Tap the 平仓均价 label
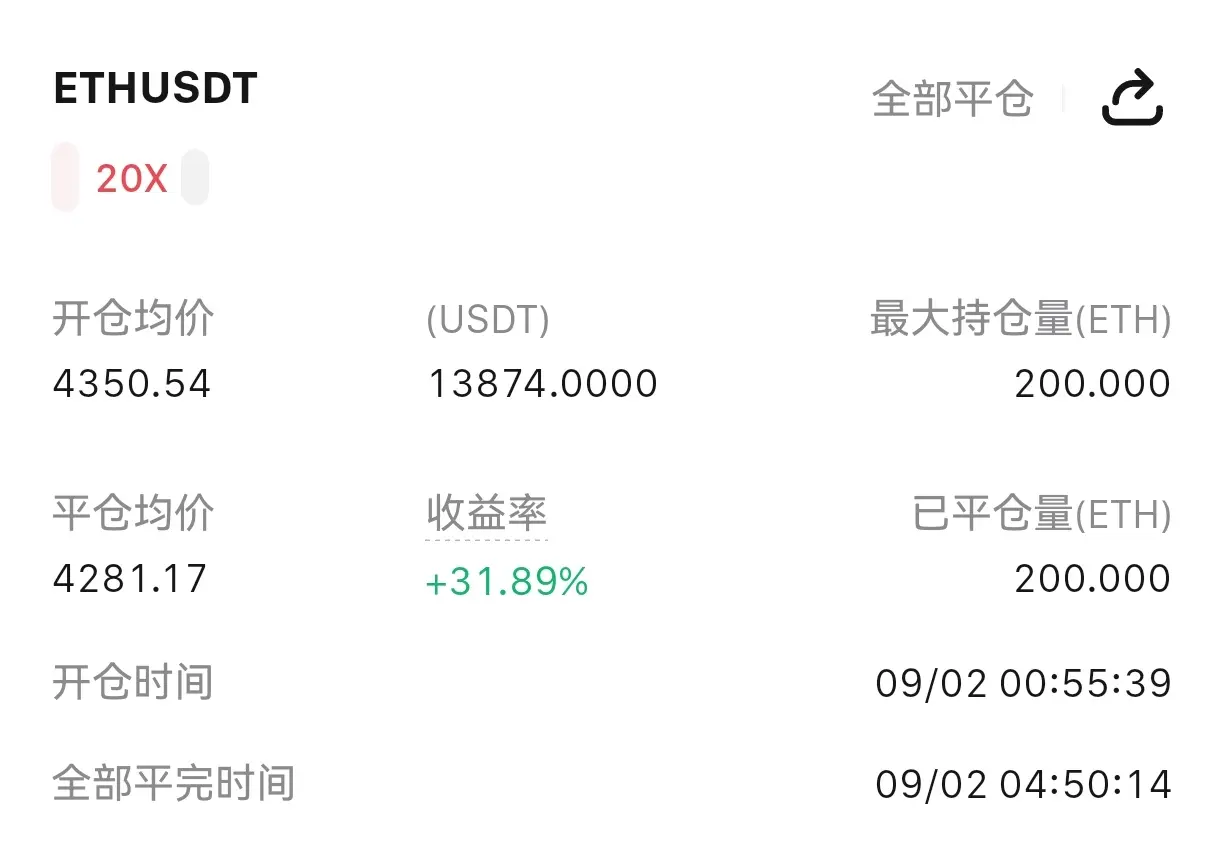This screenshot has height=856, width=1224. 133,514
